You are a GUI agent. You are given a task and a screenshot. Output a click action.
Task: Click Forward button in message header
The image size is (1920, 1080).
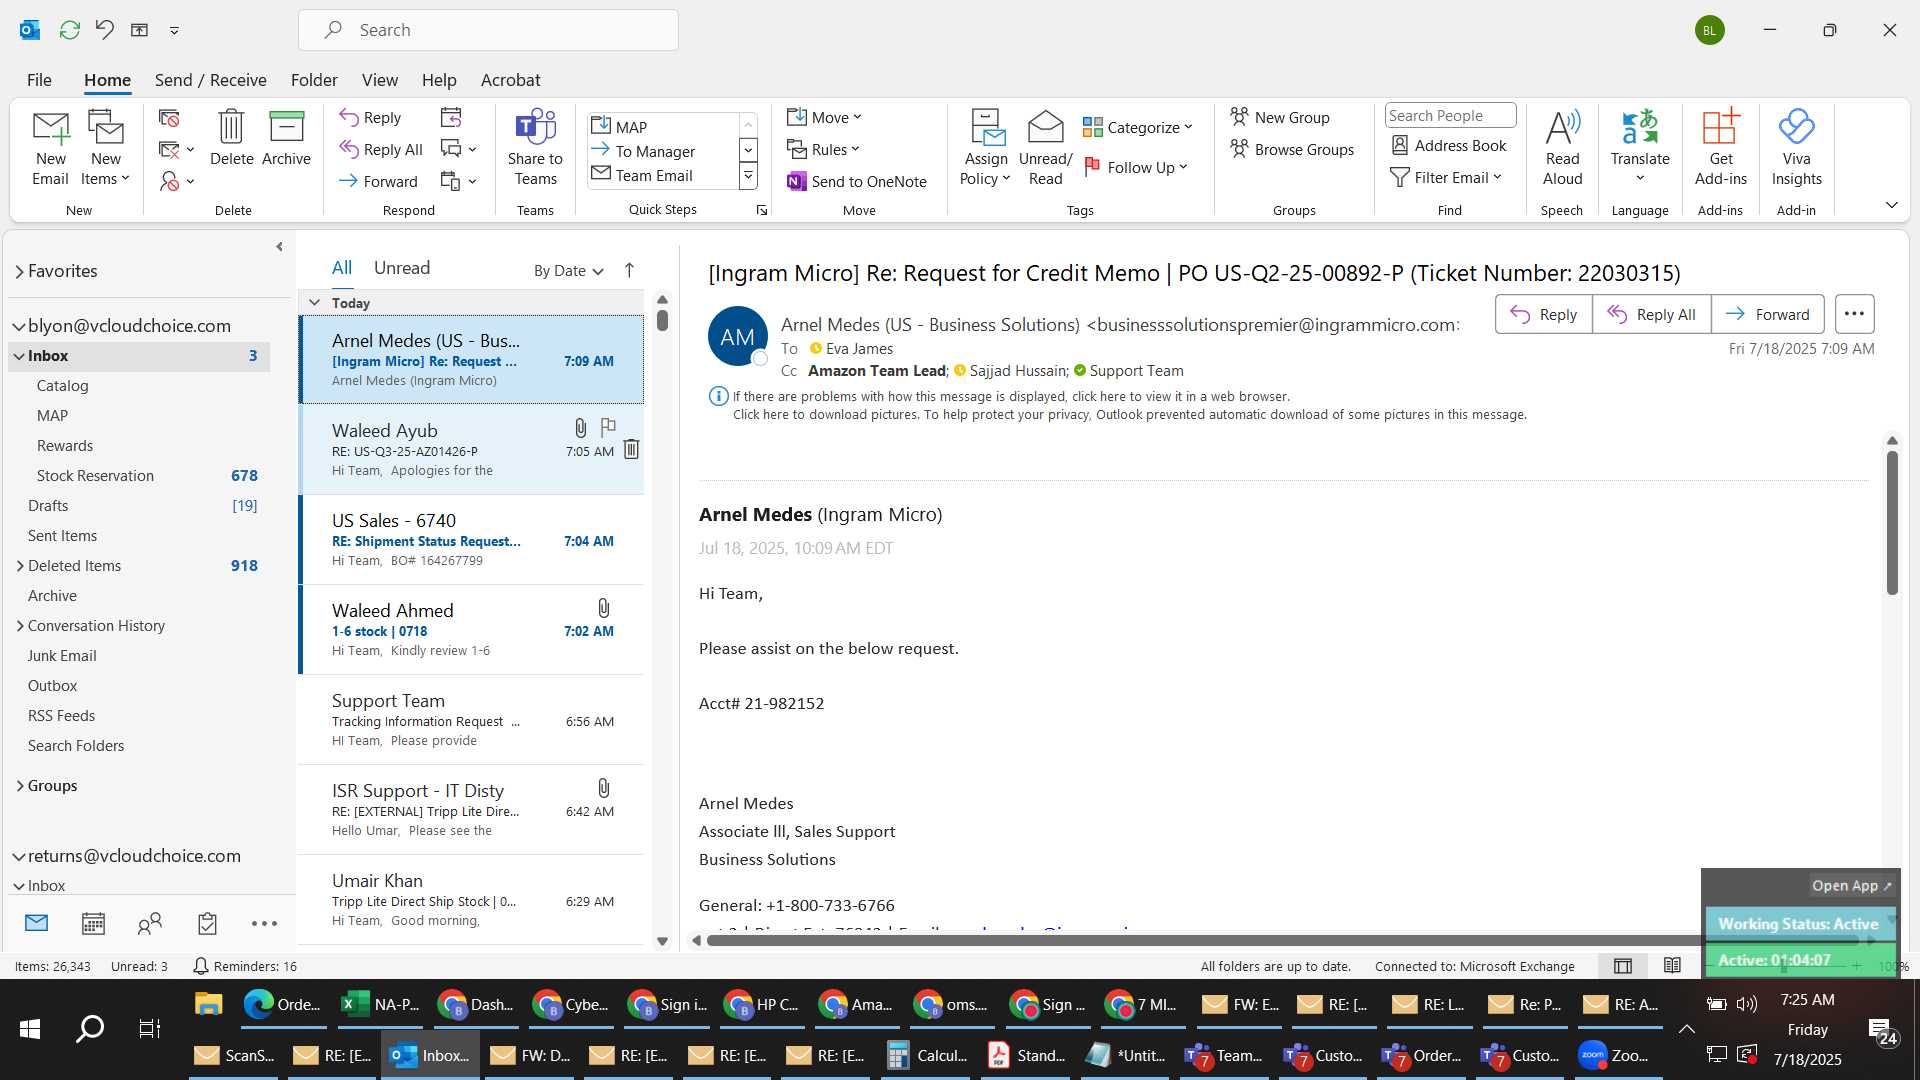[x=1767, y=314]
